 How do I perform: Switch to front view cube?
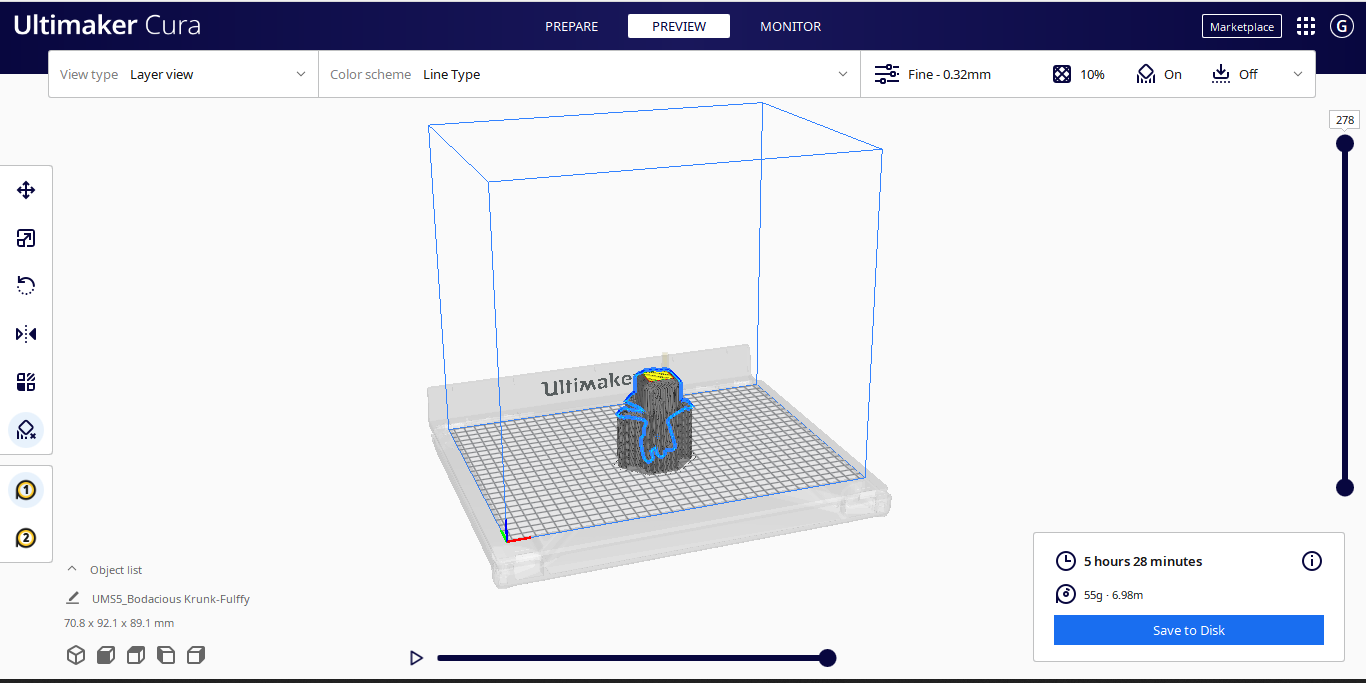pyautogui.click(x=106, y=655)
